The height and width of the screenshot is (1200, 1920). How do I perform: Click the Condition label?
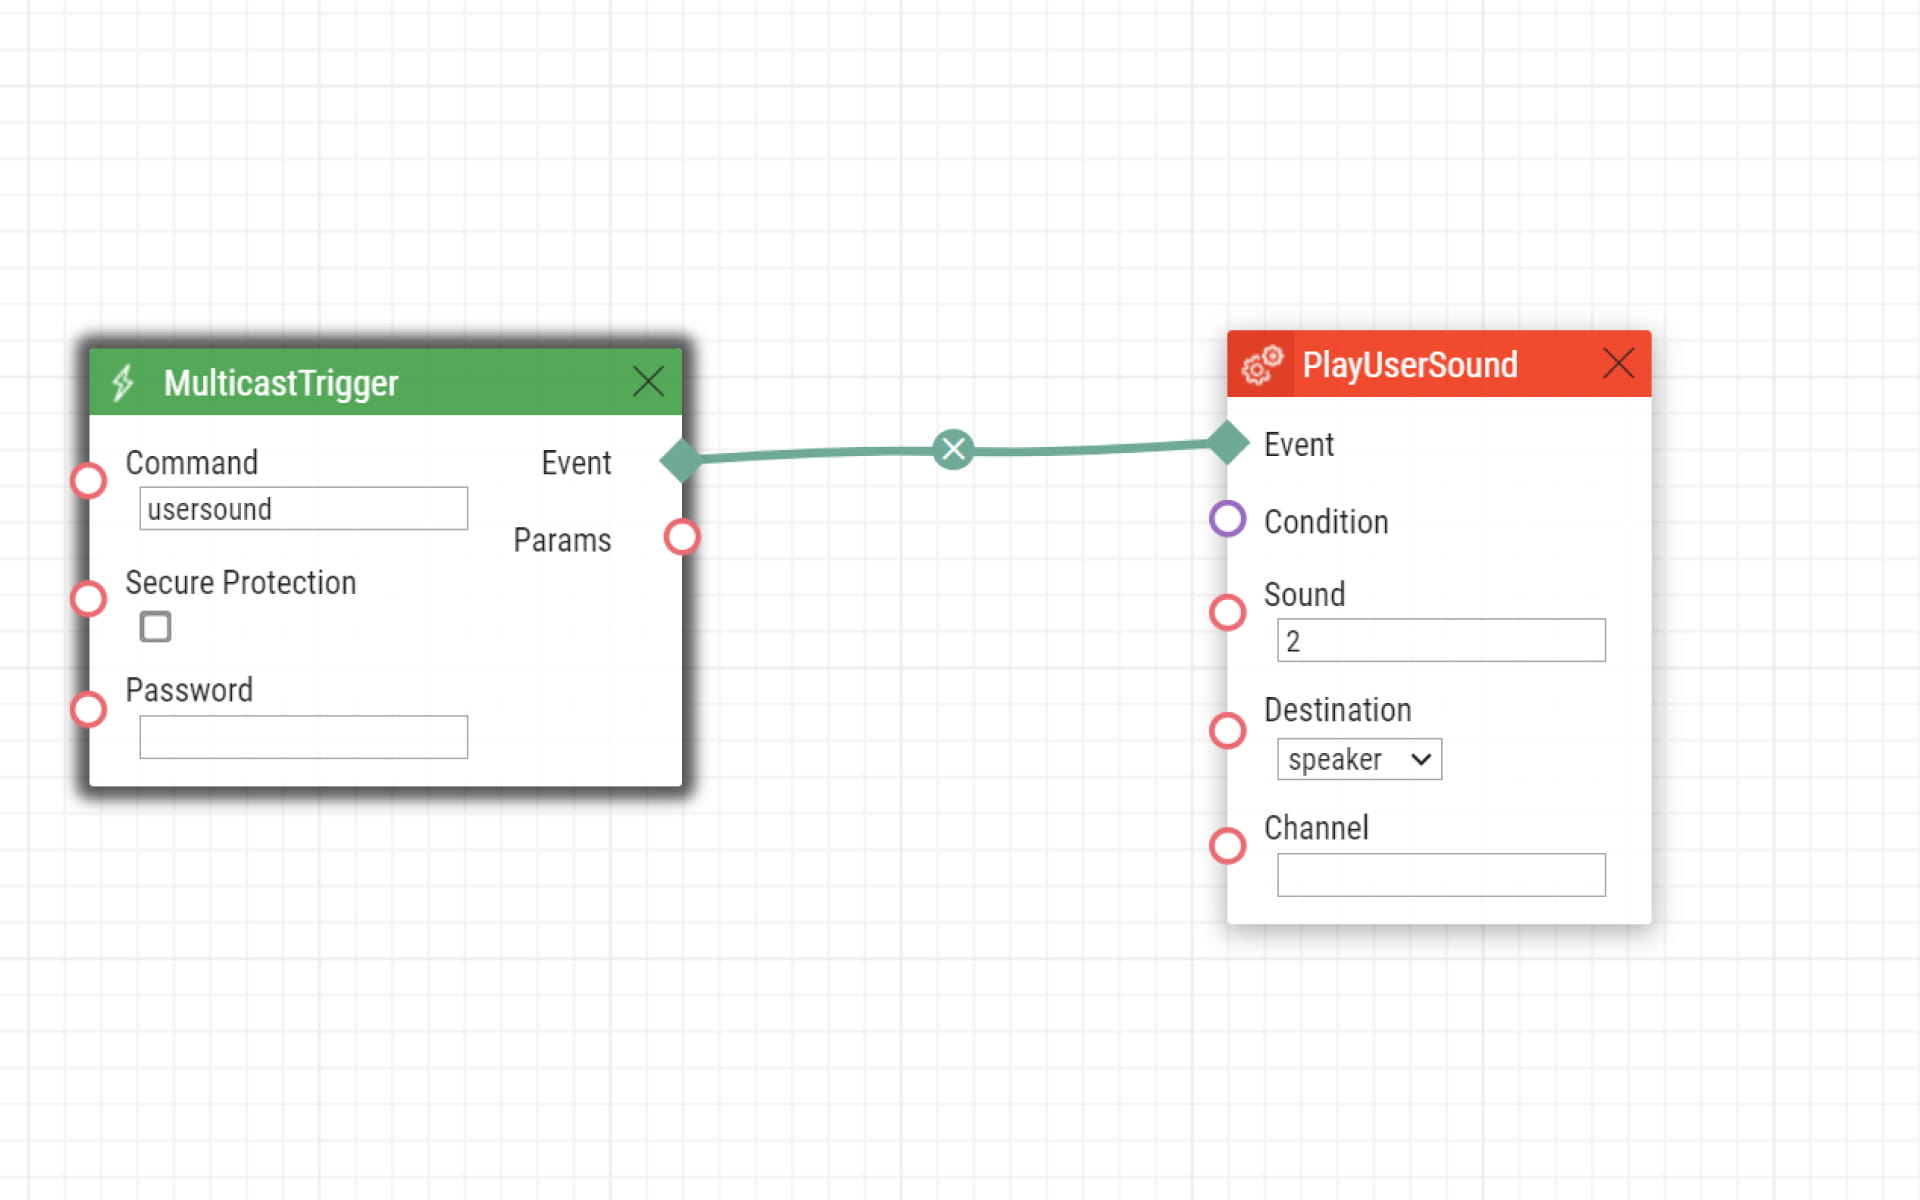[1326, 522]
